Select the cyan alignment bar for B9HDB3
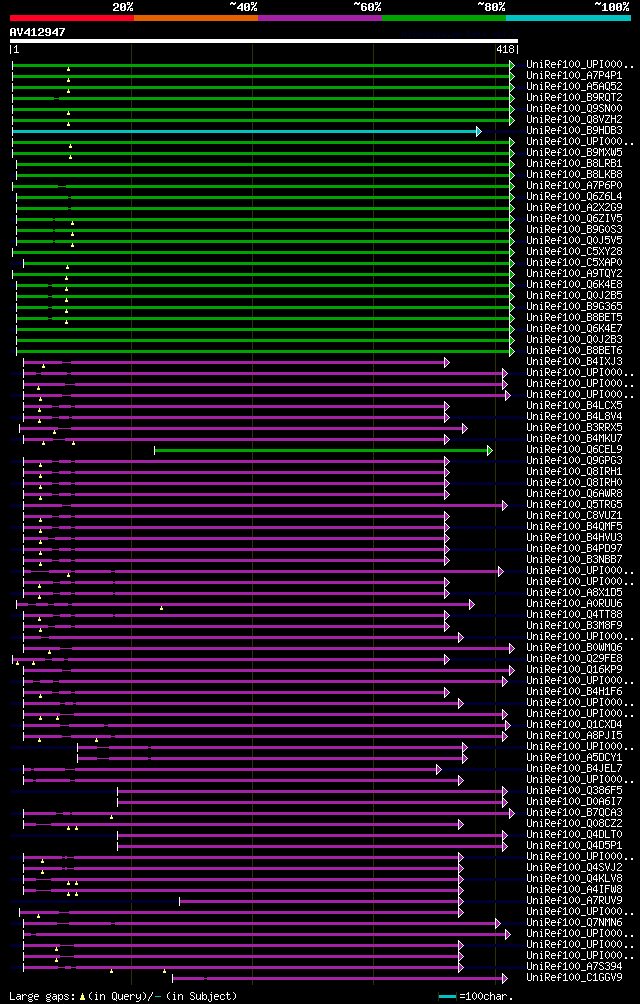The image size is (640, 1004). pyautogui.click(x=246, y=131)
